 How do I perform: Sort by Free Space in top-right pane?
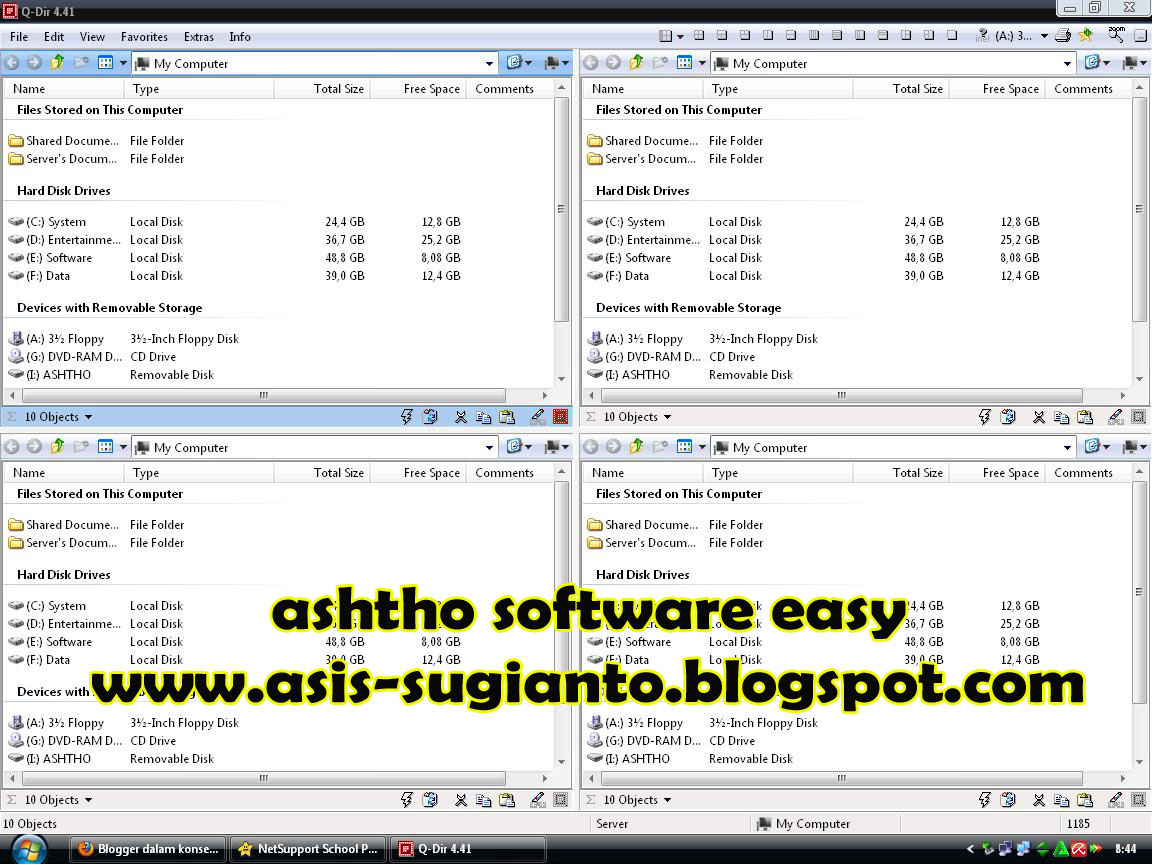pos(997,89)
